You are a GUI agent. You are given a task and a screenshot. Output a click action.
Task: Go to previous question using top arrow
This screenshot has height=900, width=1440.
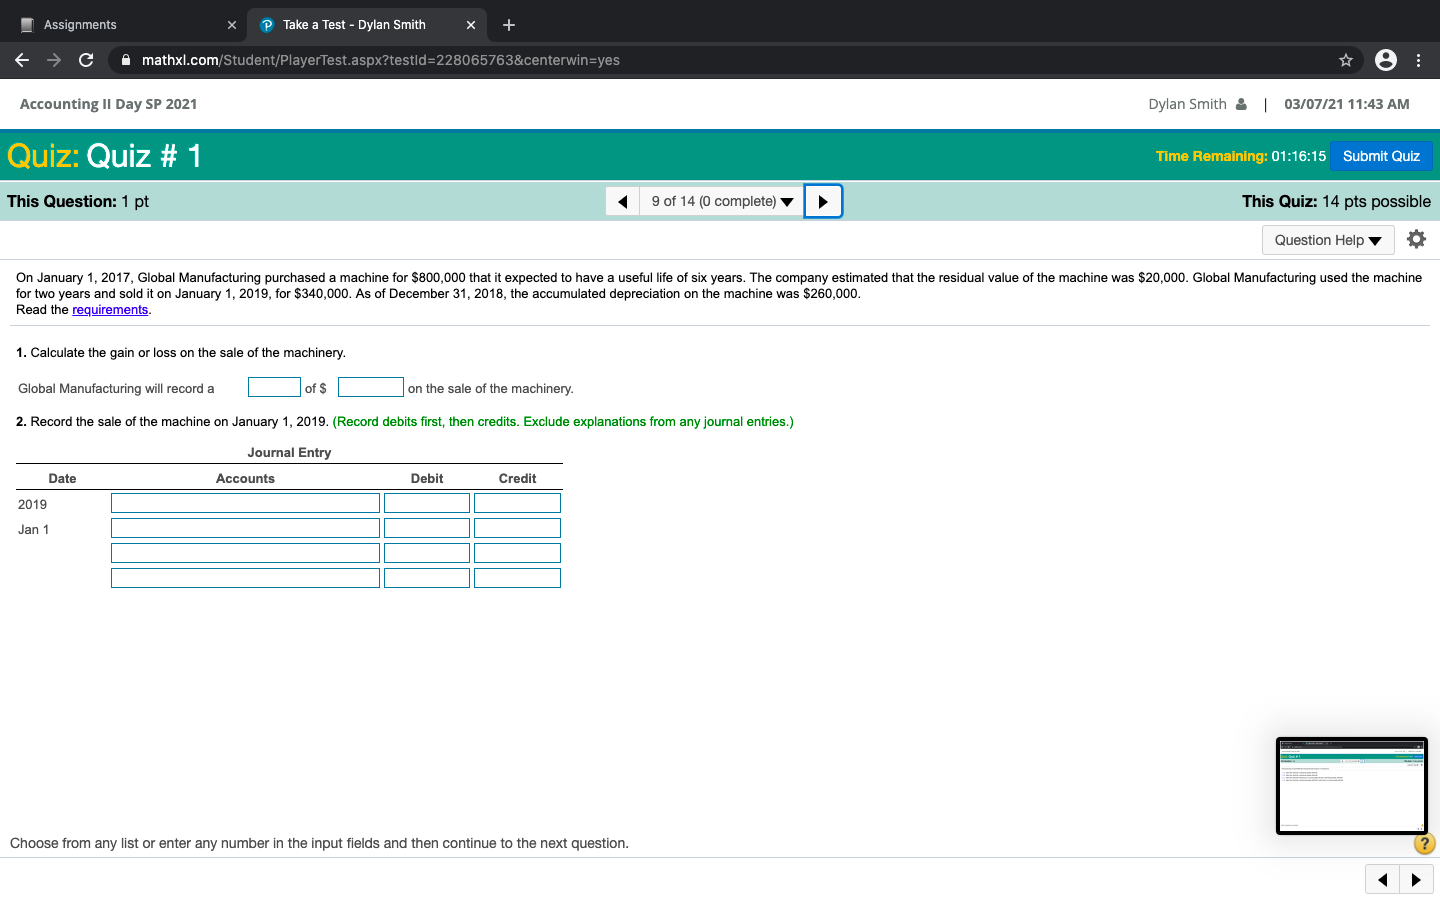click(622, 201)
